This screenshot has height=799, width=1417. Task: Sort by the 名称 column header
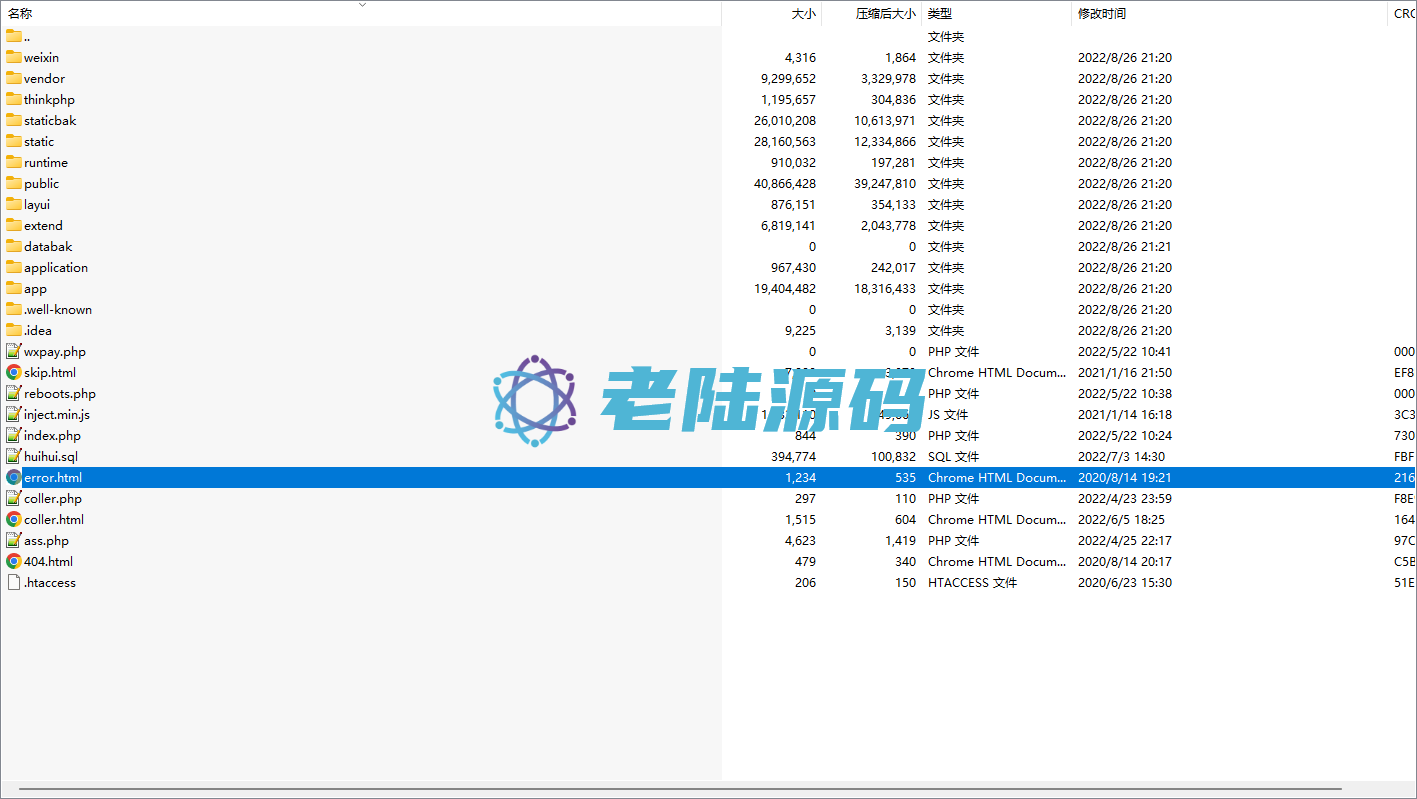pyautogui.click(x=20, y=14)
